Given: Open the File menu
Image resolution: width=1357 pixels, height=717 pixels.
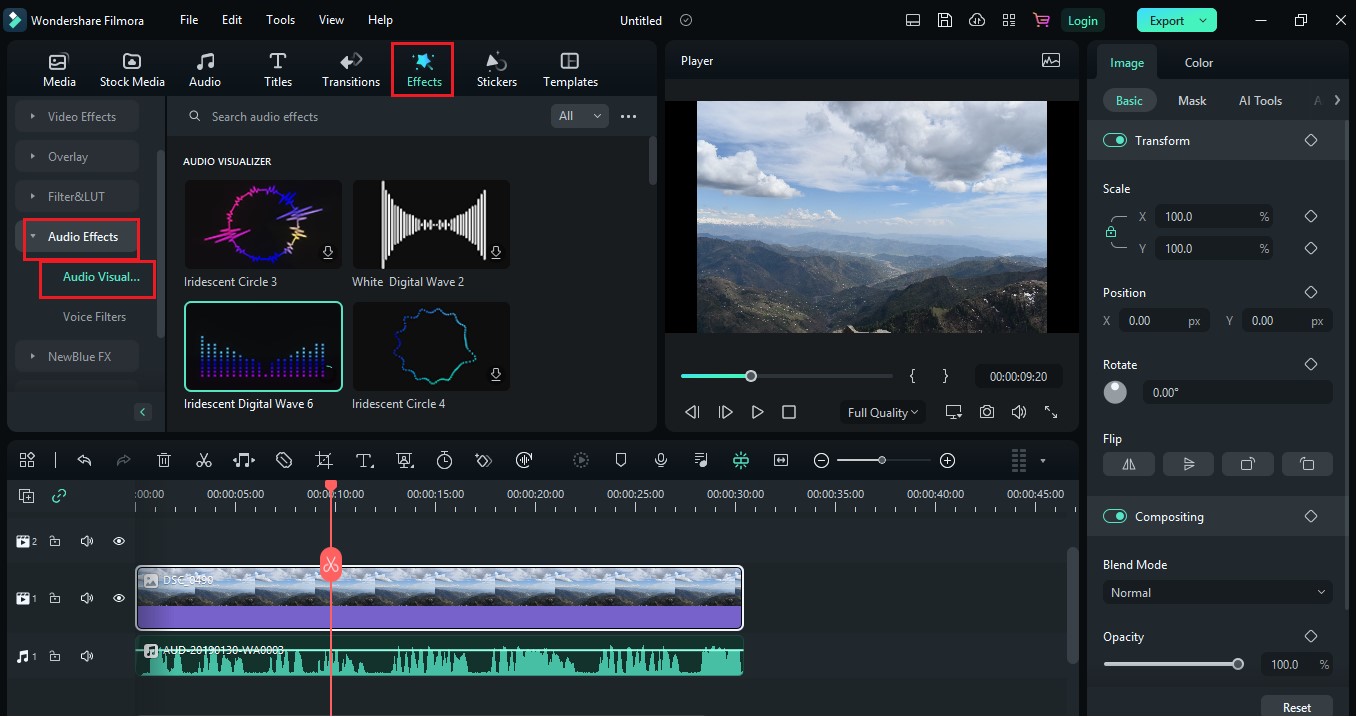Looking at the screenshot, I should pyautogui.click(x=189, y=20).
